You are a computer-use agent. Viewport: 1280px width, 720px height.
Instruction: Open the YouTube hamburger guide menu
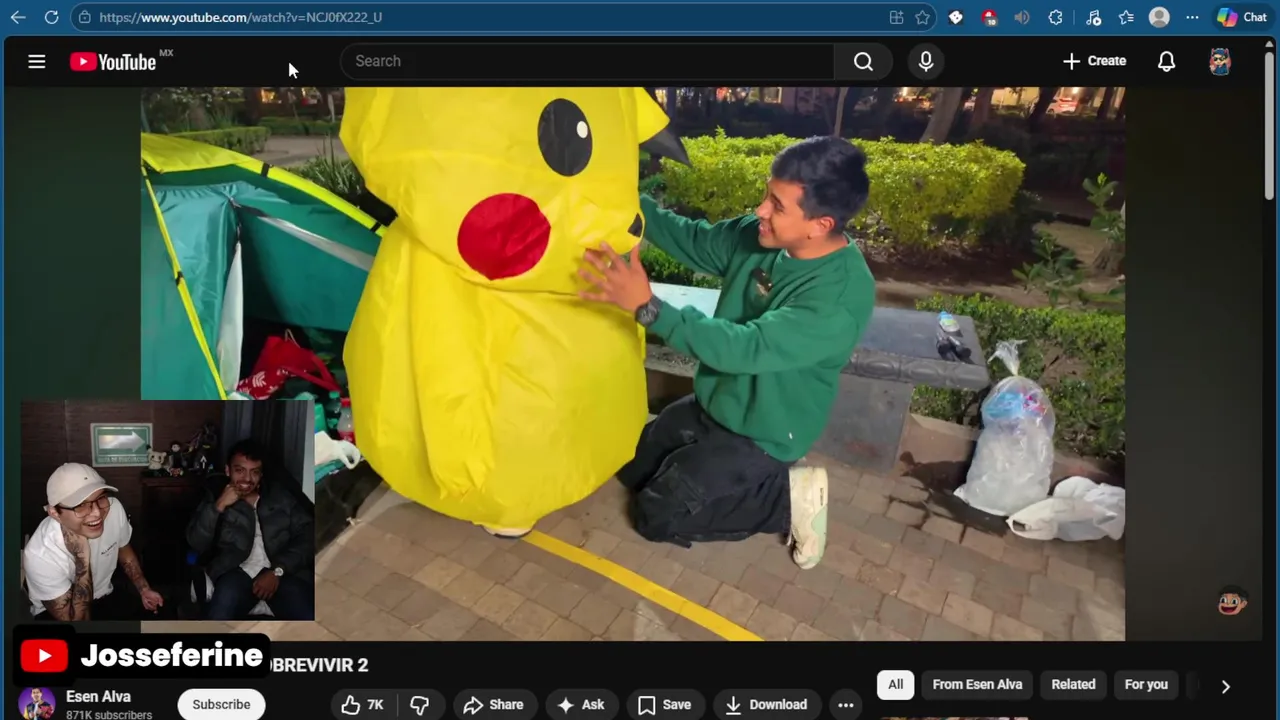(37, 61)
